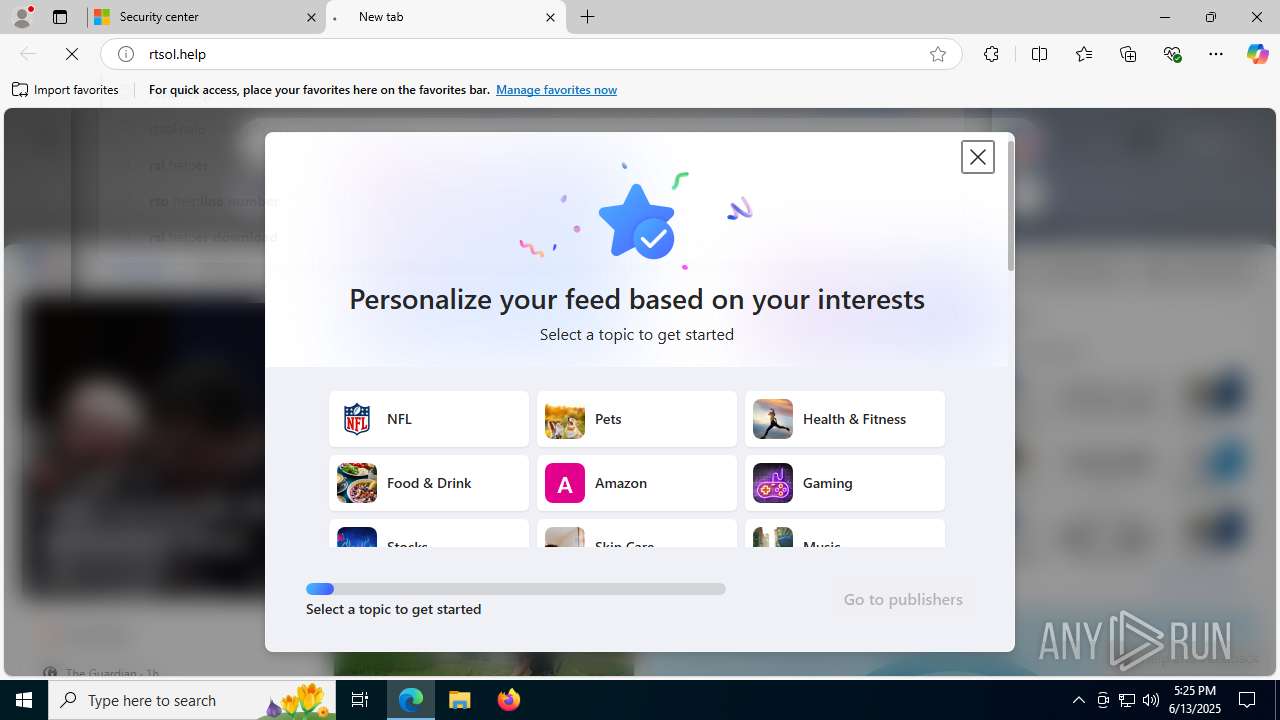Switch to the Security center tab
The width and height of the screenshot is (1280, 720).
click(206, 17)
